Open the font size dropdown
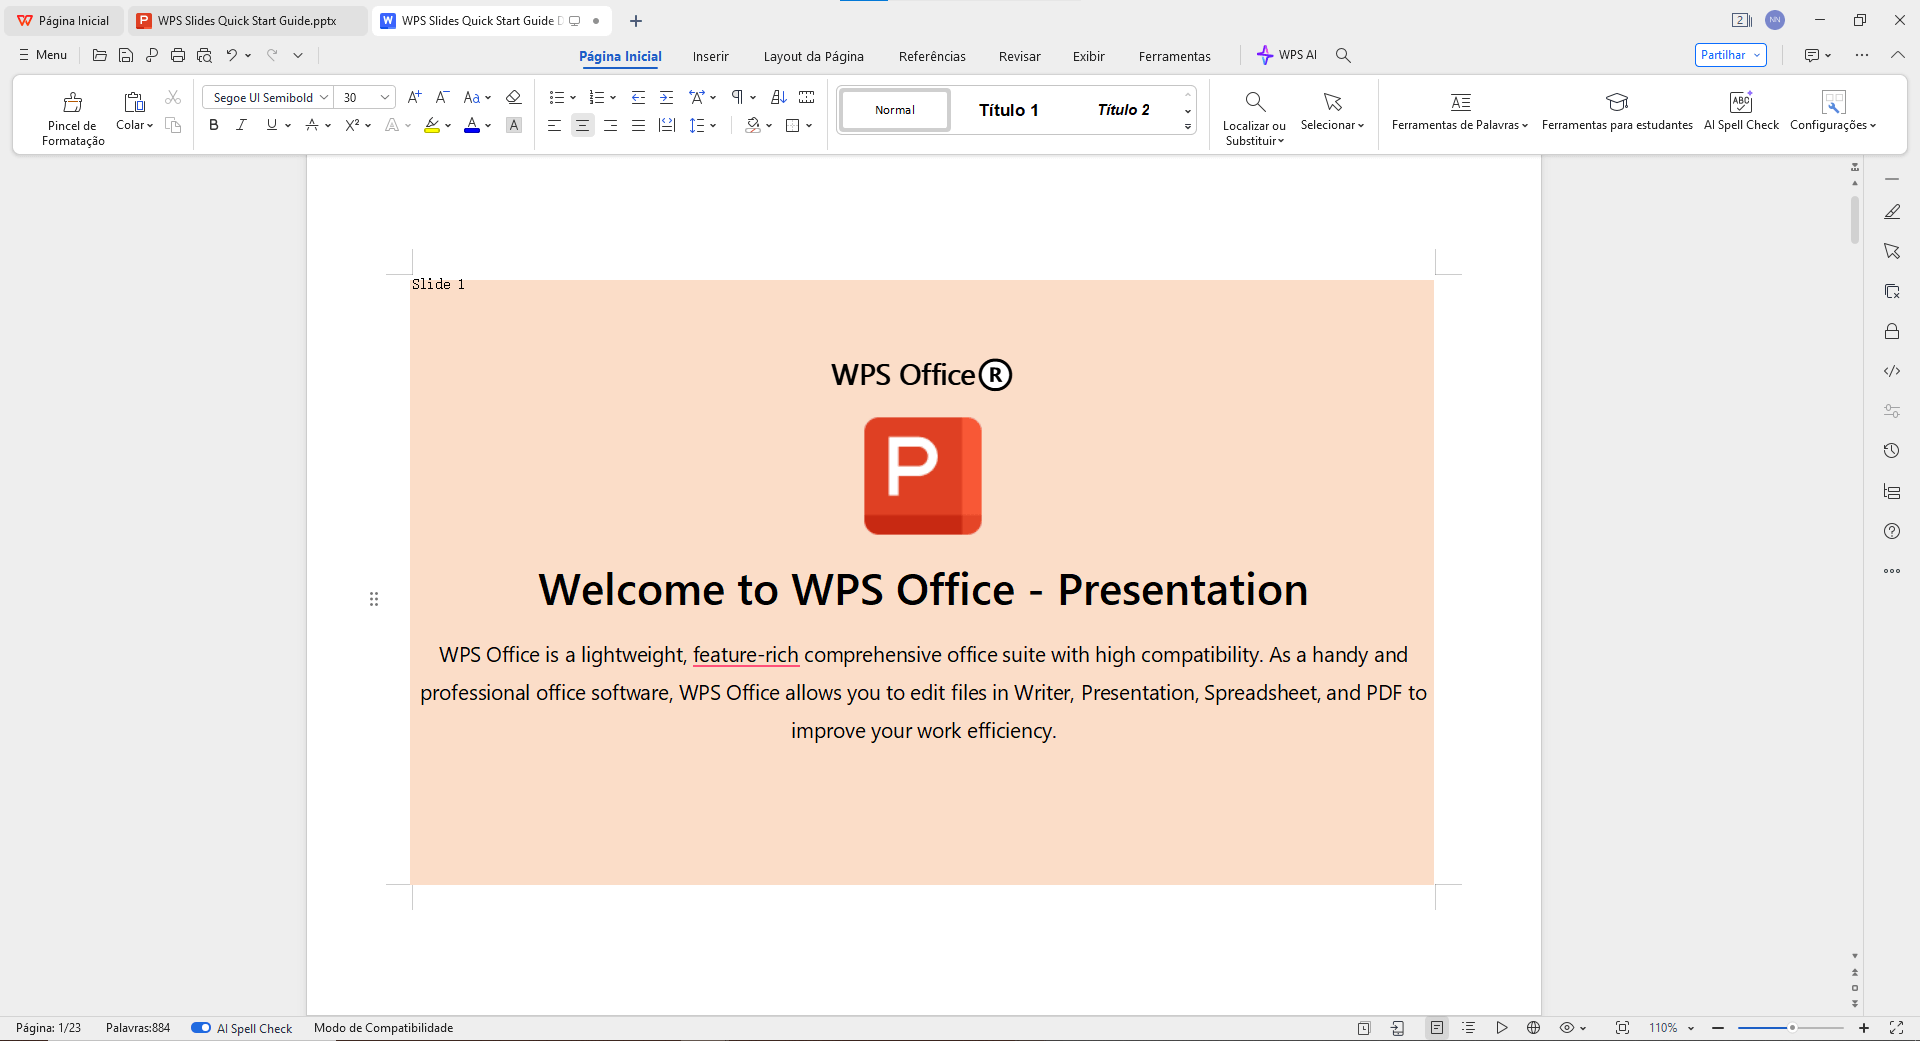Screen dimensions: 1920x1041 (384, 97)
